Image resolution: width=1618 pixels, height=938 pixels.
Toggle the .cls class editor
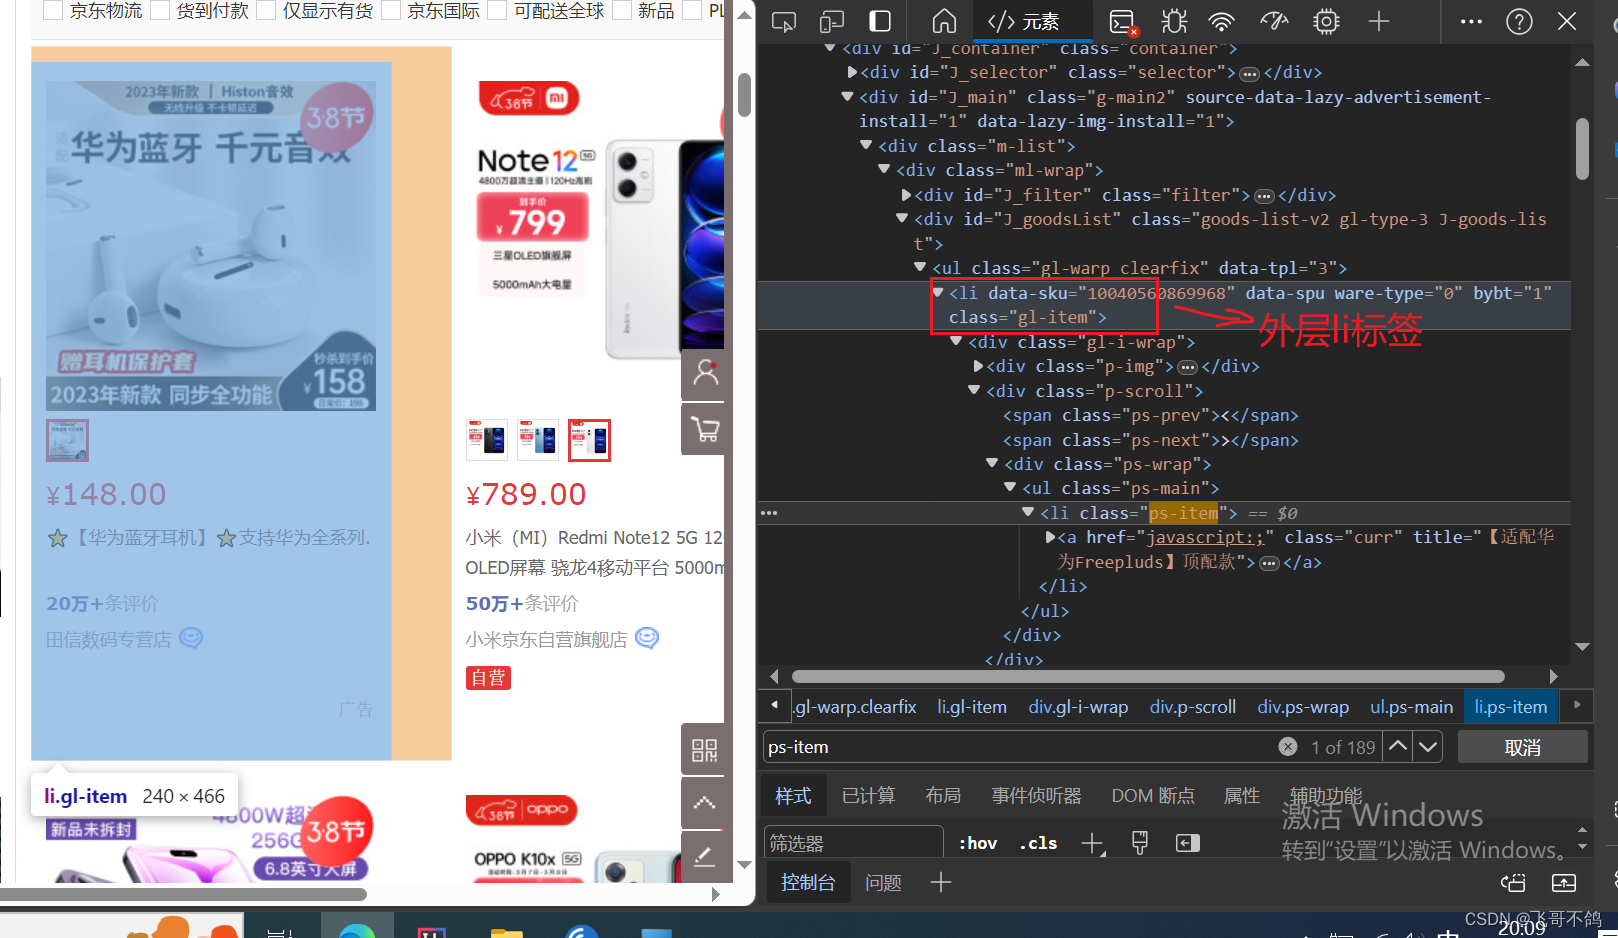point(1039,843)
